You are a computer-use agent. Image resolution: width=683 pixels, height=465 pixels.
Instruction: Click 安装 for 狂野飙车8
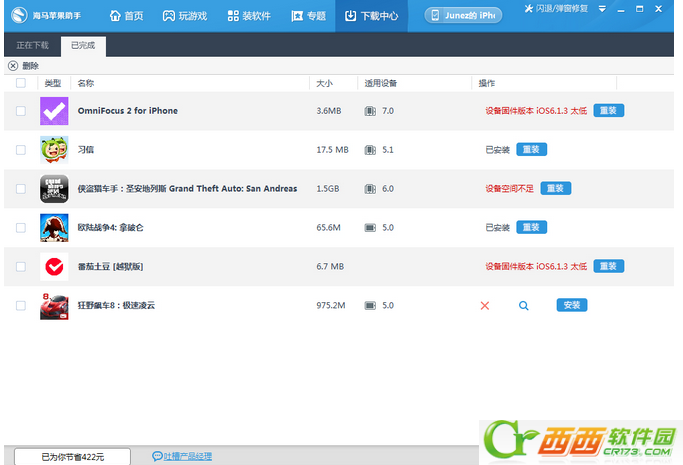(572, 305)
